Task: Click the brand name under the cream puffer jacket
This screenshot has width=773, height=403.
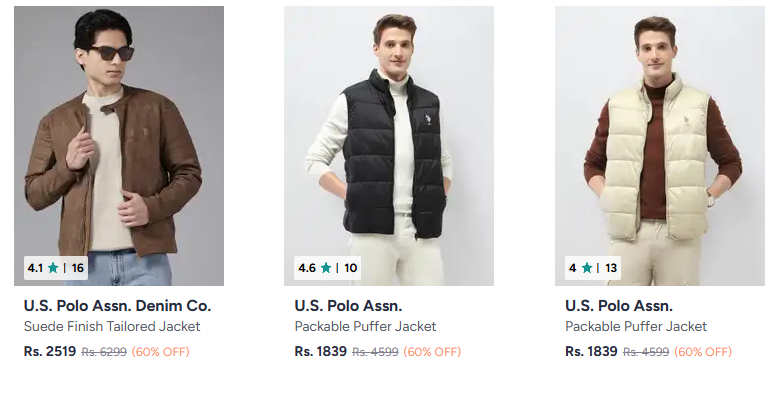Action: click(x=619, y=306)
